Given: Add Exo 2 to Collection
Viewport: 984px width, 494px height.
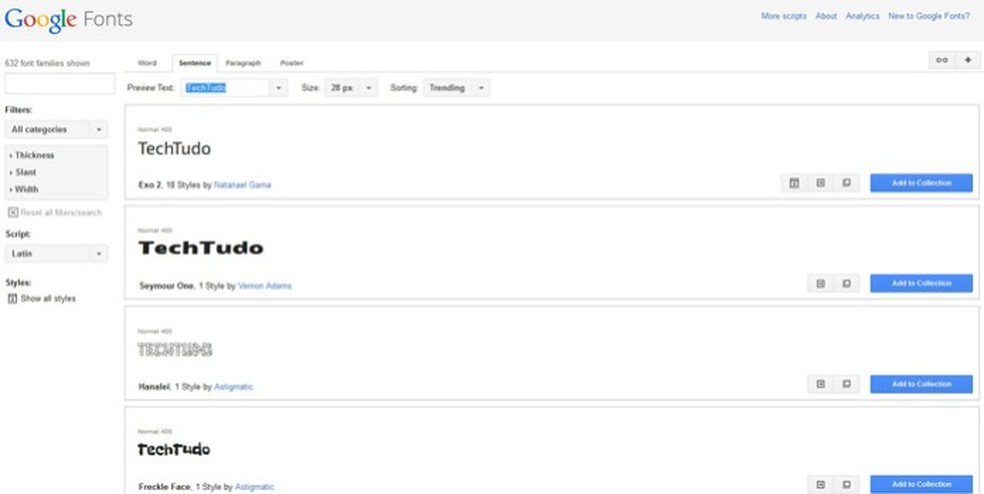Looking at the screenshot, I should pyautogui.click(x=921, y=183).
